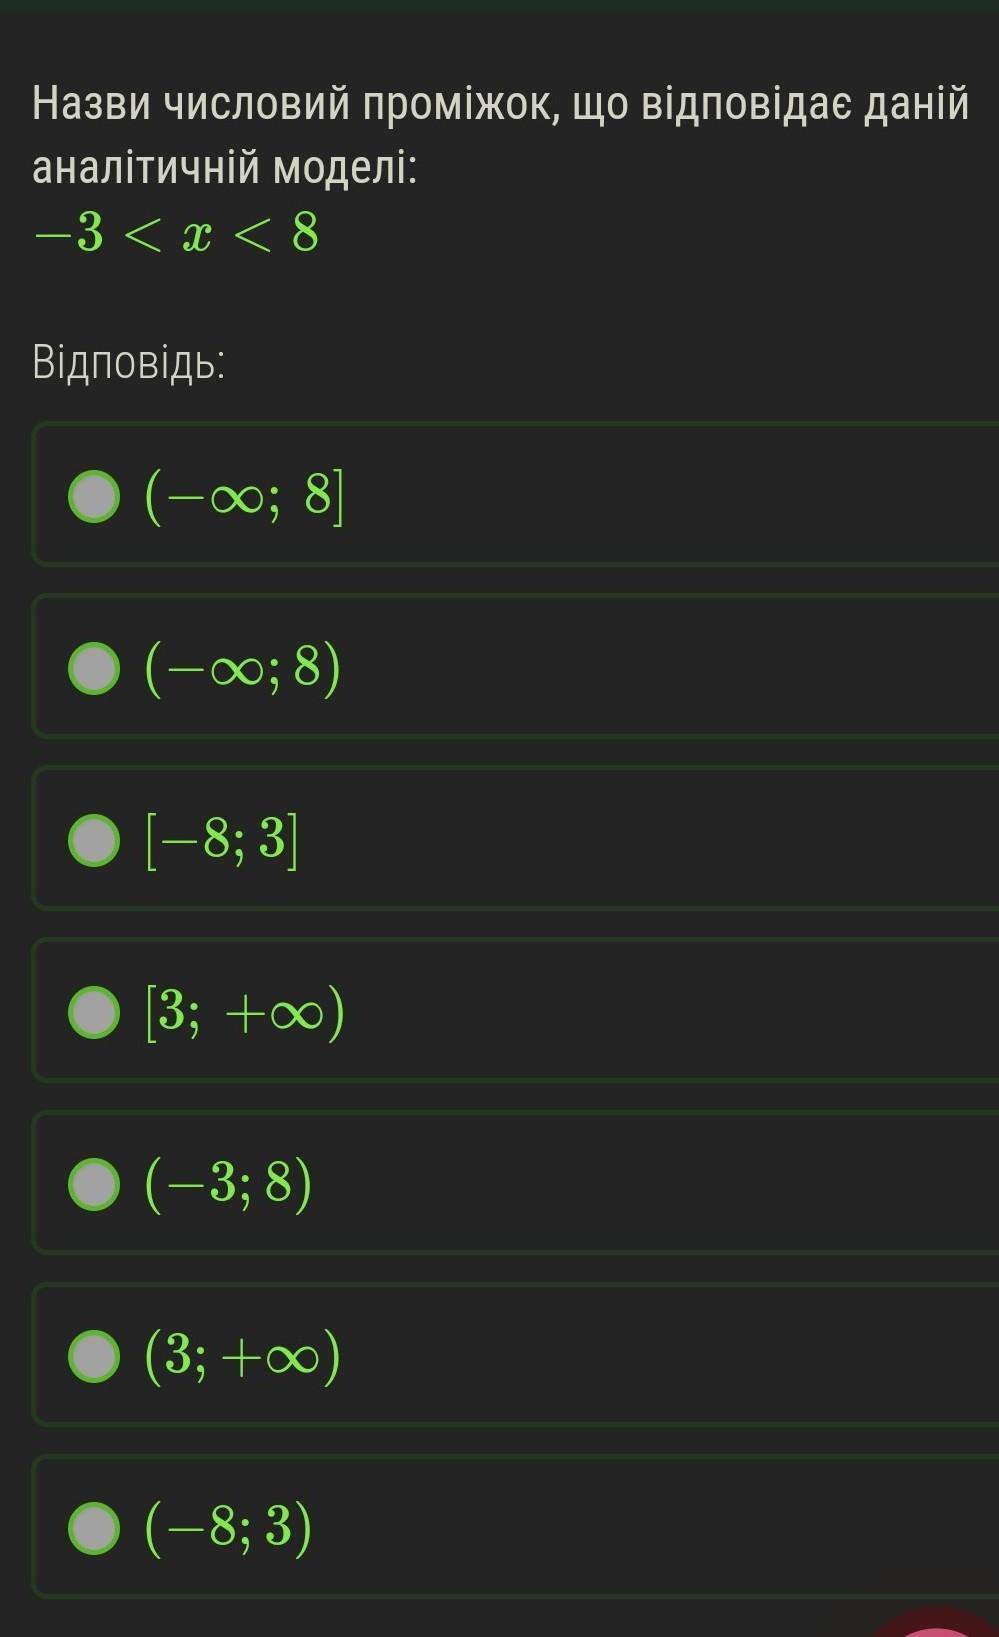Click the −3 in the inequality
The width and height of the screenshot is (999, 1637).
pyautogui.click(x=70, y=235)
